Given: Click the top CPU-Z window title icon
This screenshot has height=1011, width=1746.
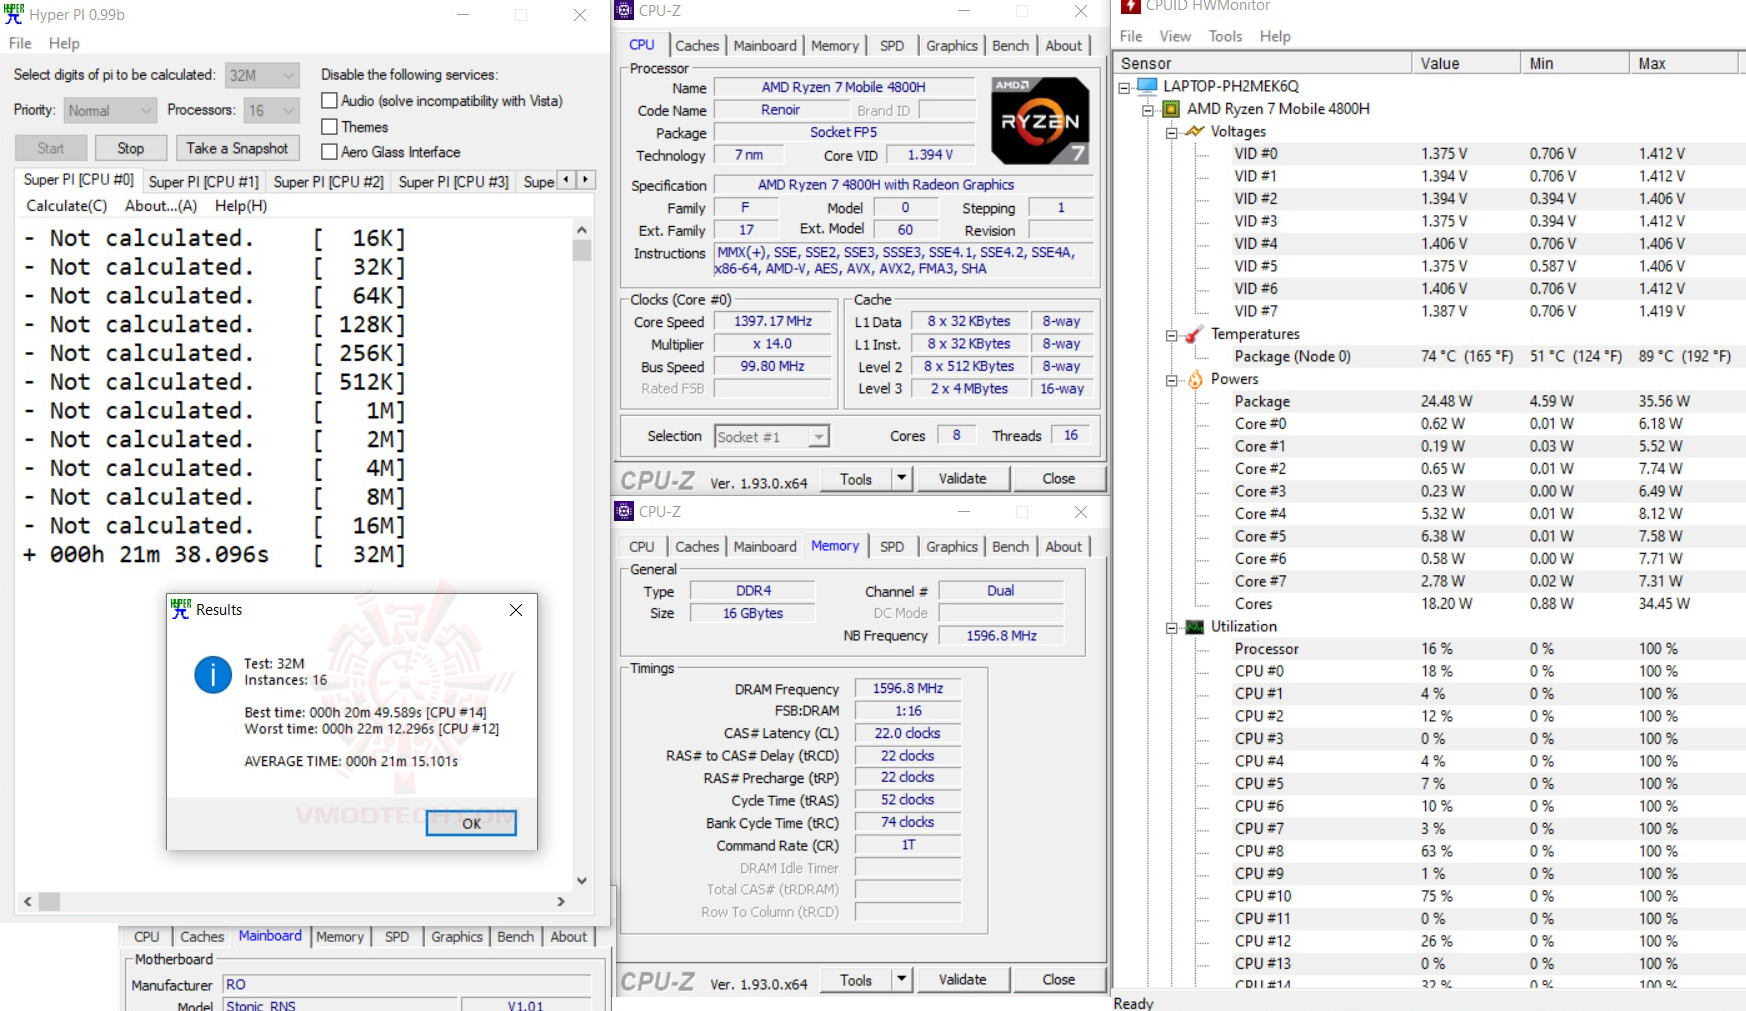Looking at the screenshot, I should 624,10.
